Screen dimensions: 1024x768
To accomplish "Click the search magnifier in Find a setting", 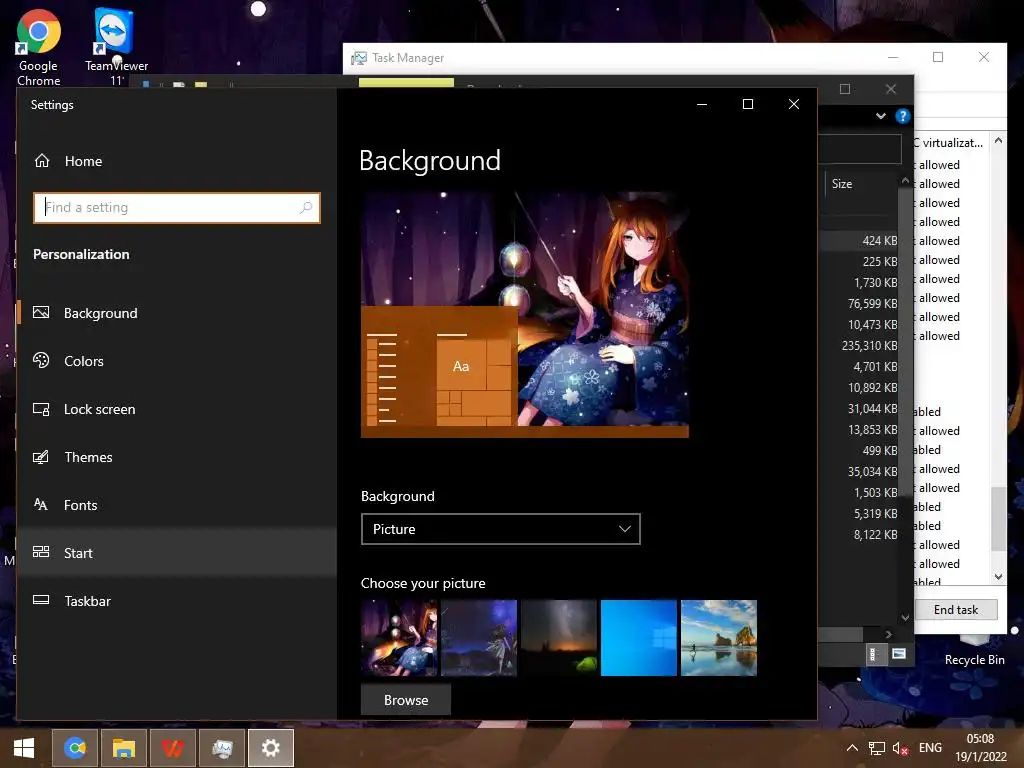I will tap(306, 208).
